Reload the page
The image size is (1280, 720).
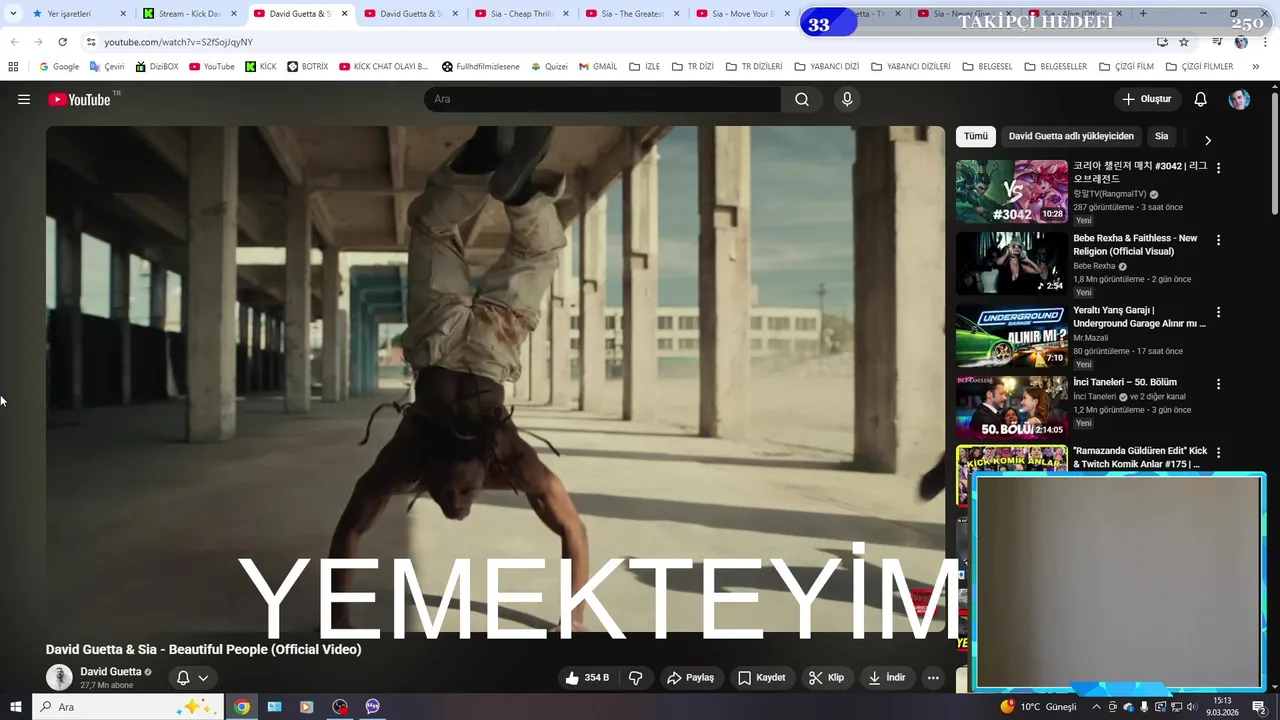point(62,42)
